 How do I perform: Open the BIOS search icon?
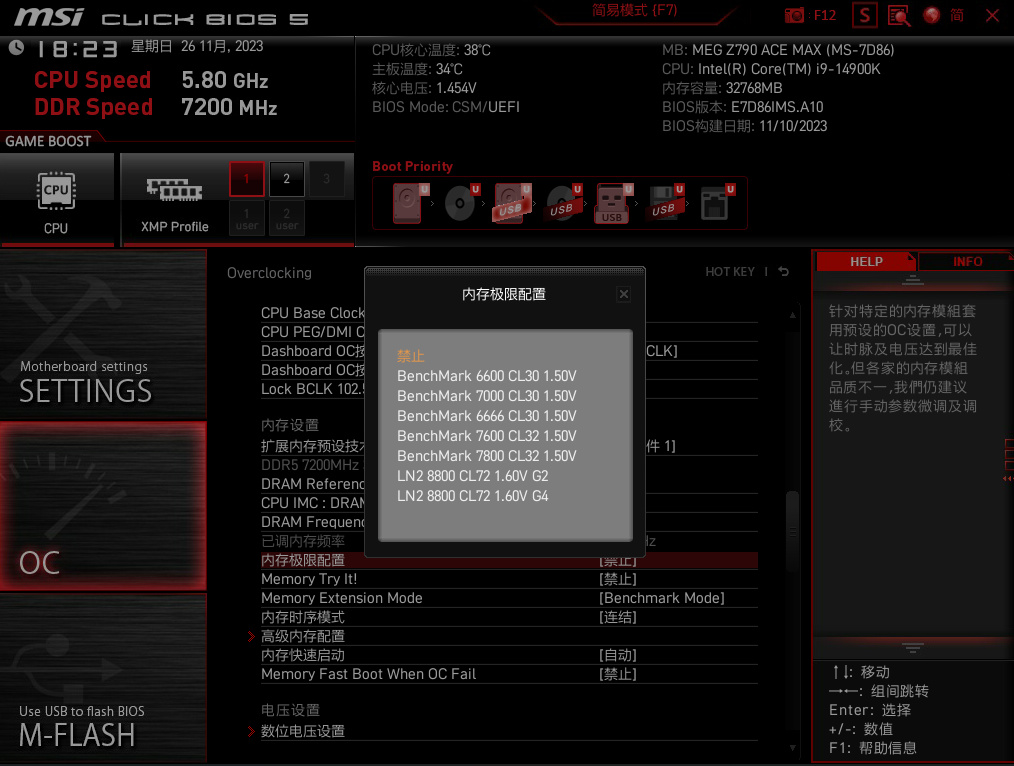click(x=899, y=15)
